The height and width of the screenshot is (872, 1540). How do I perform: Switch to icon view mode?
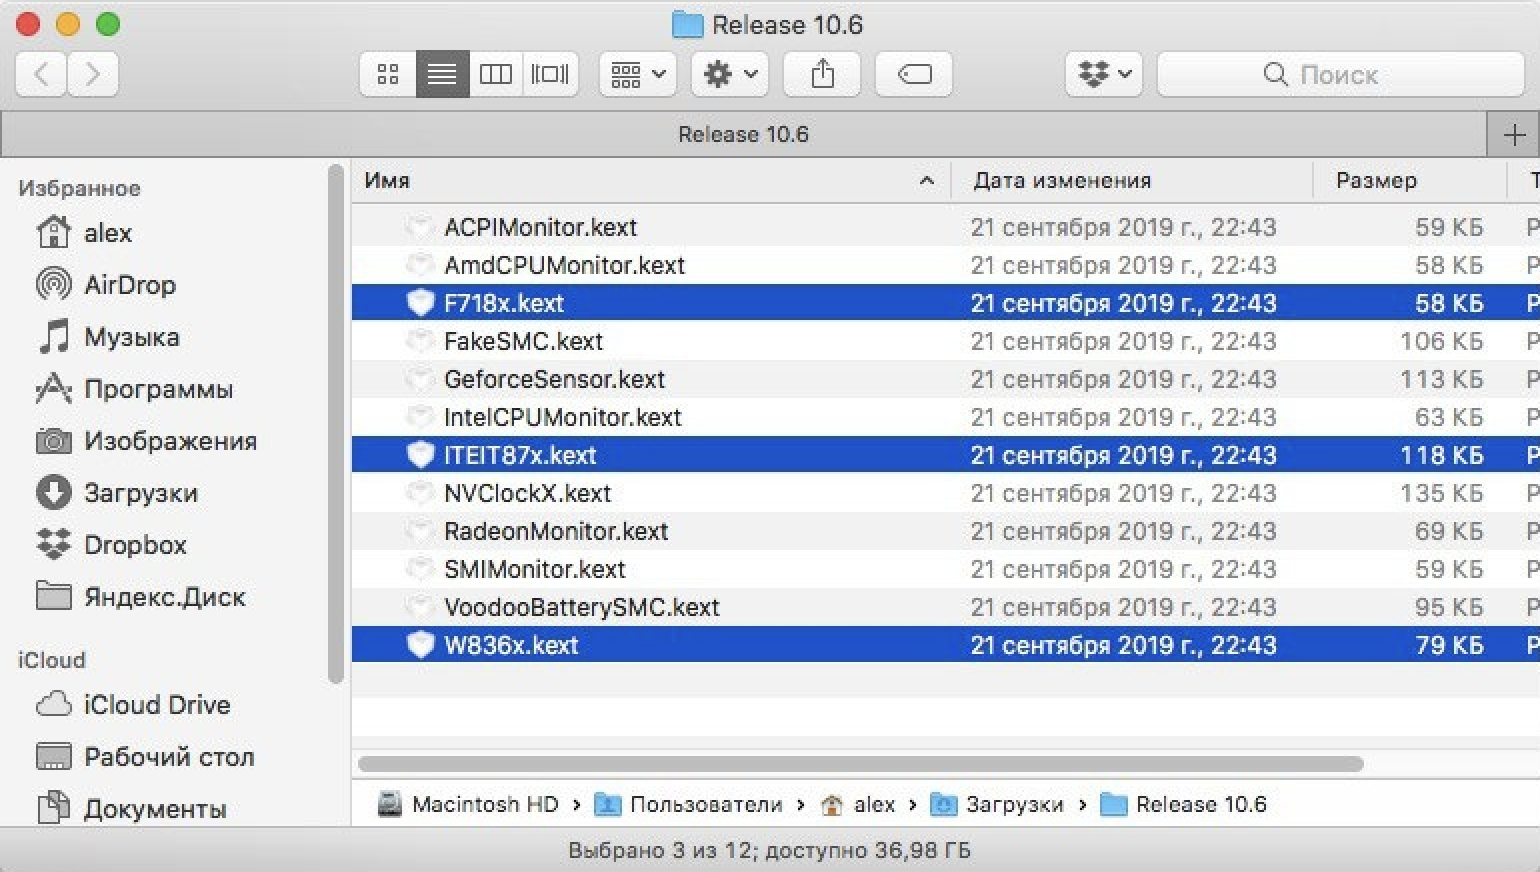(388, 74)
